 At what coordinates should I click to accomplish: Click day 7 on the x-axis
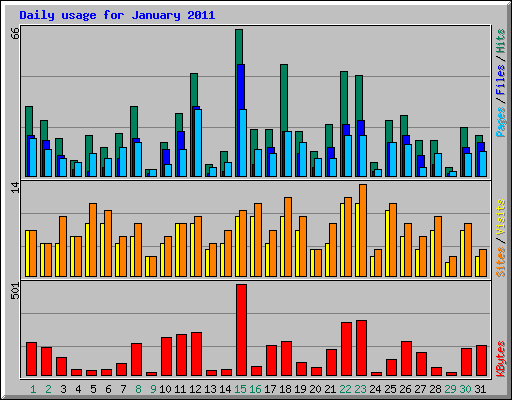click(x=123, y=389)
